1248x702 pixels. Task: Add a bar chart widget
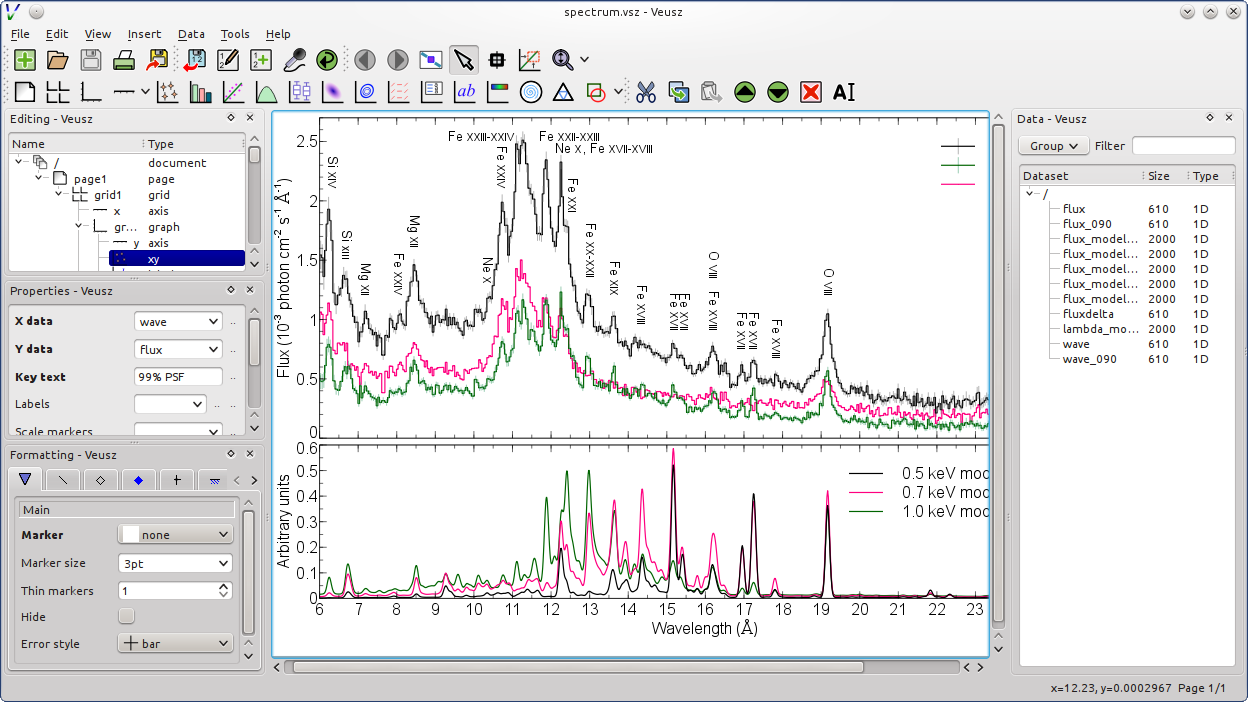click(x=201, y=92)
